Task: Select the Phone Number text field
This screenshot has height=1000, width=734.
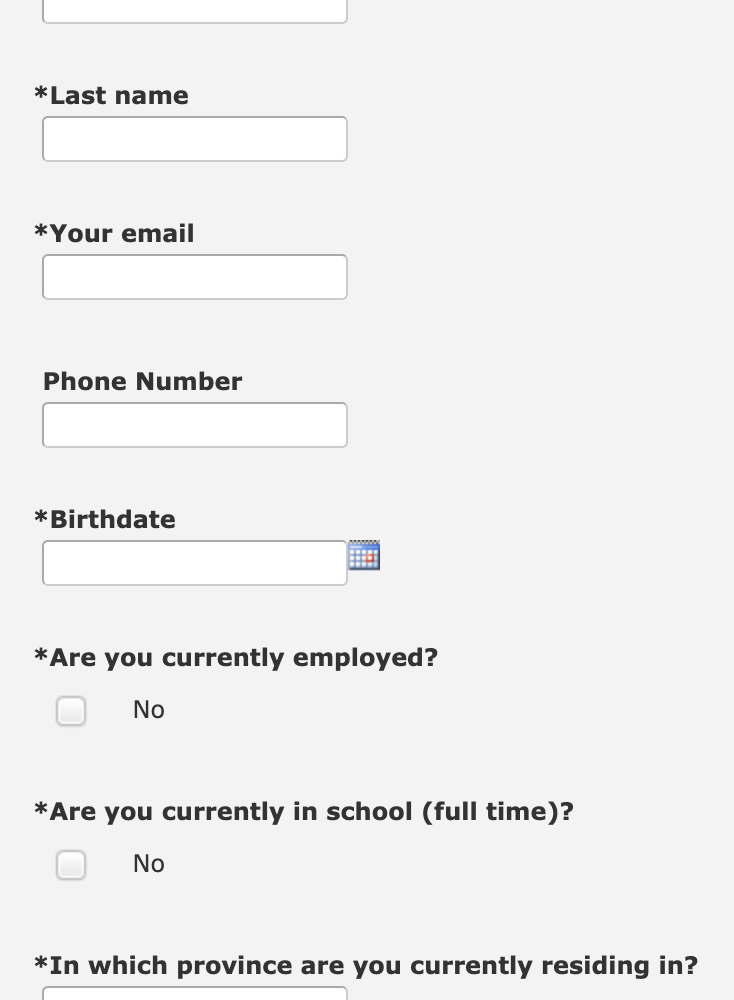Action: click(x=195, y=425)
